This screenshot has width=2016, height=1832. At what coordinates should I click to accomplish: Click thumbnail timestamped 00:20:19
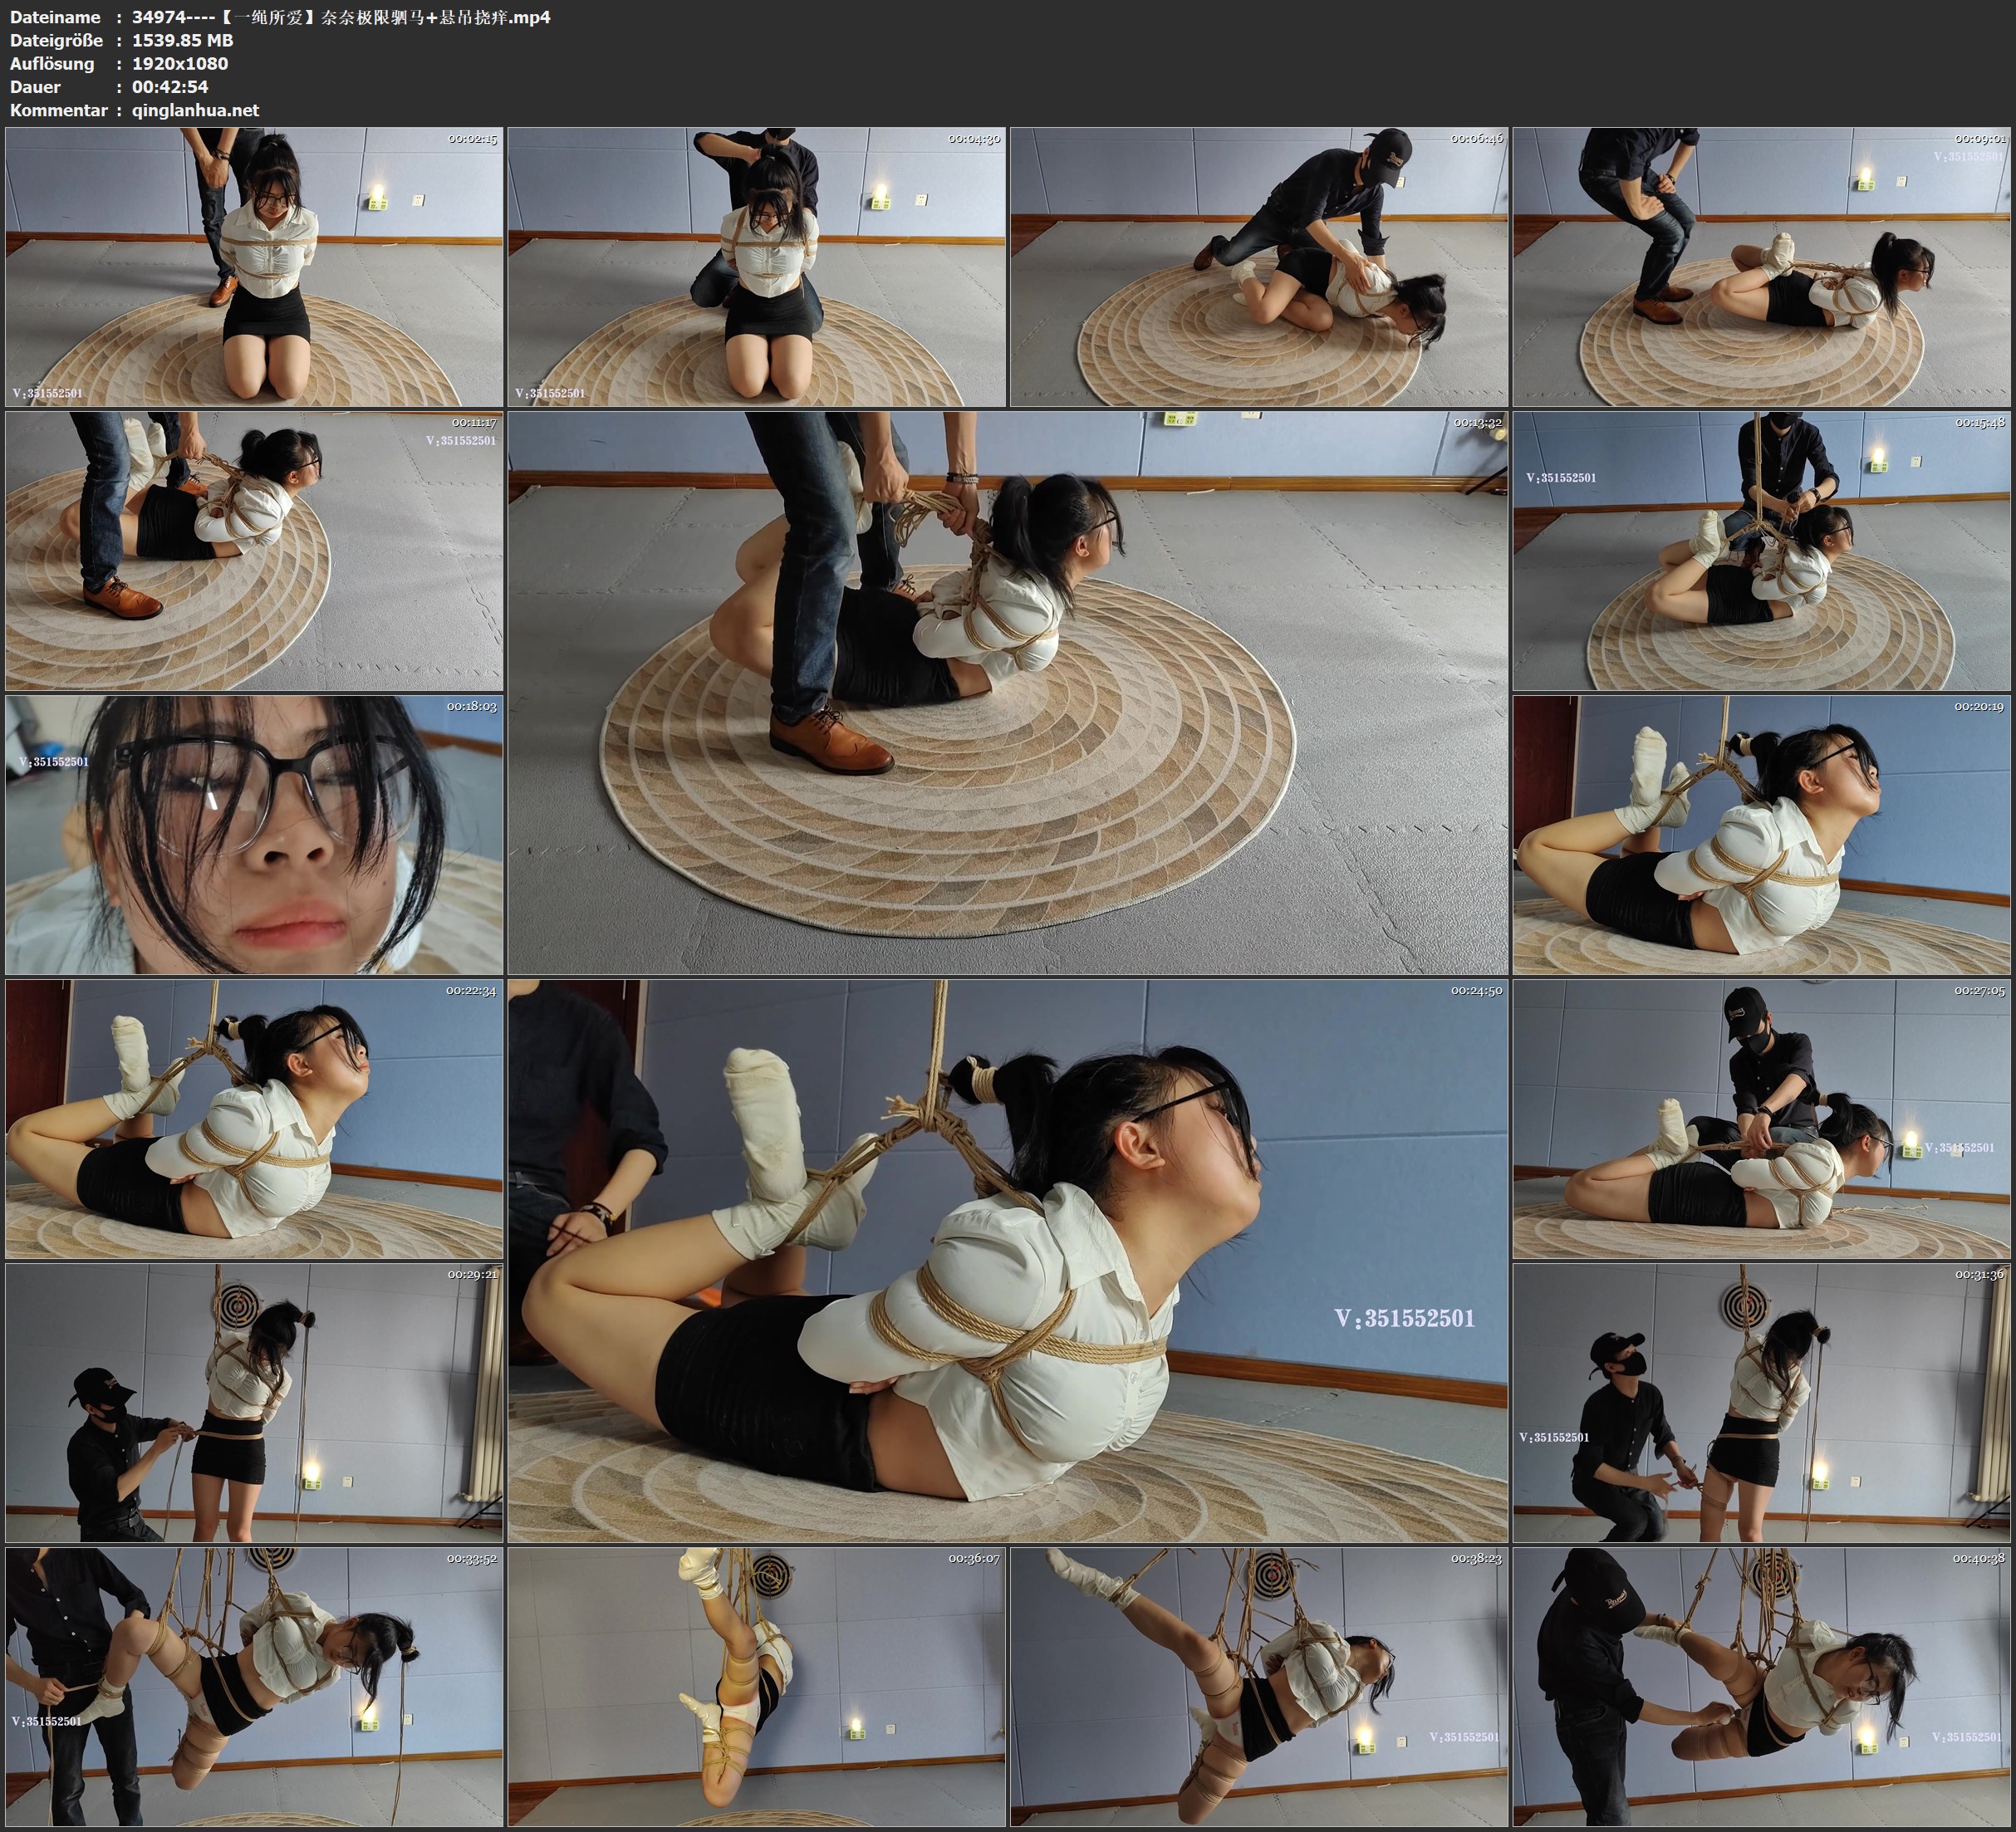coord(1761,834)
